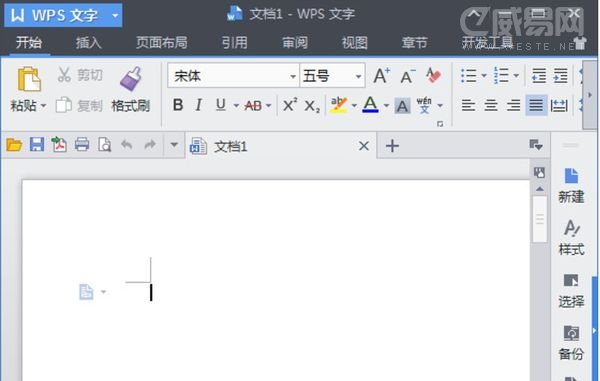
Task: Open the 视图 tab
Action: pyautogui.click(x=354, y=42)
